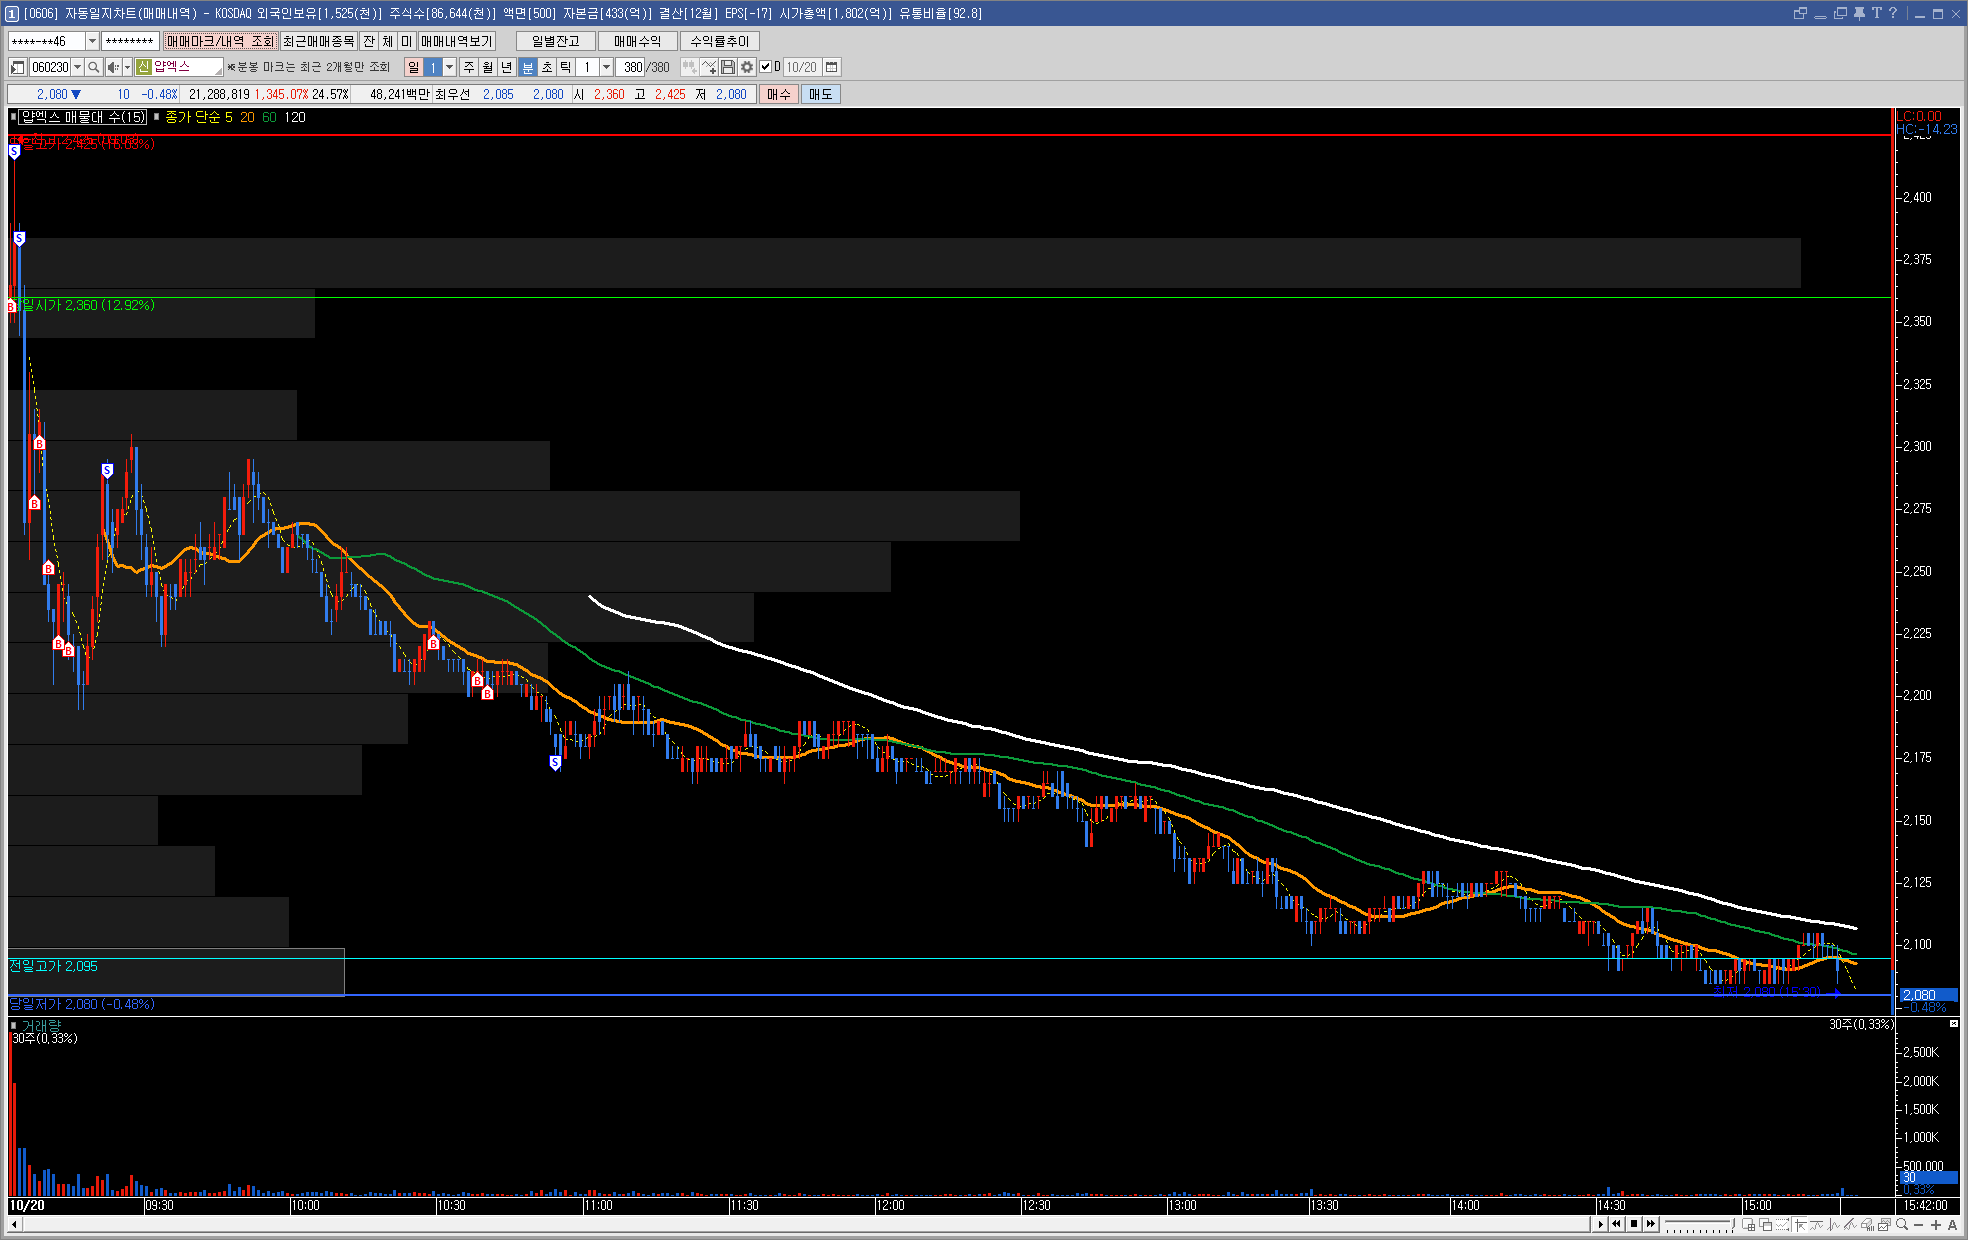The height and width of the screenshot is (1240, 1968).
Task: Open the 수익률추이 tab
Action: click(719, 41)
